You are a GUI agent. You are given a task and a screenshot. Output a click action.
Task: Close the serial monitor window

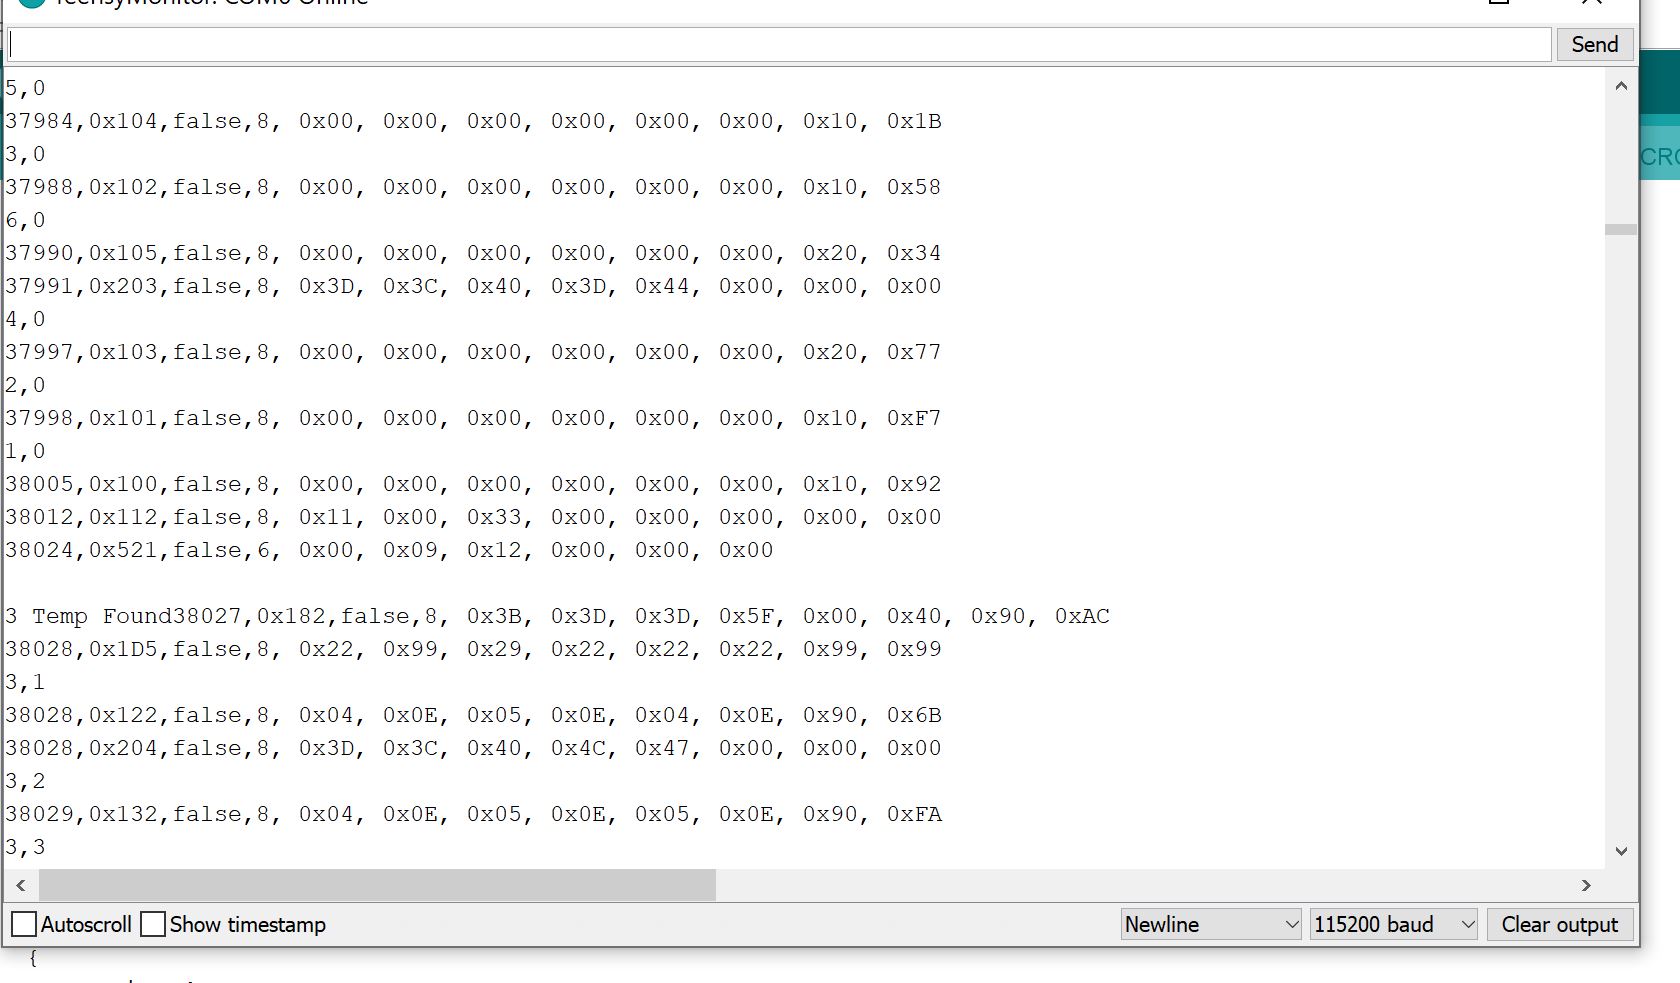[x=1592, y=3]
